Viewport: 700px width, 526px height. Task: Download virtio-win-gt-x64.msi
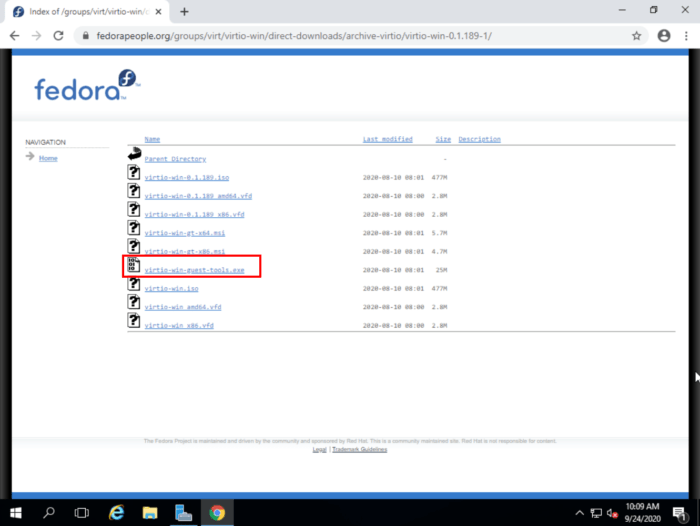pos(185,233)
